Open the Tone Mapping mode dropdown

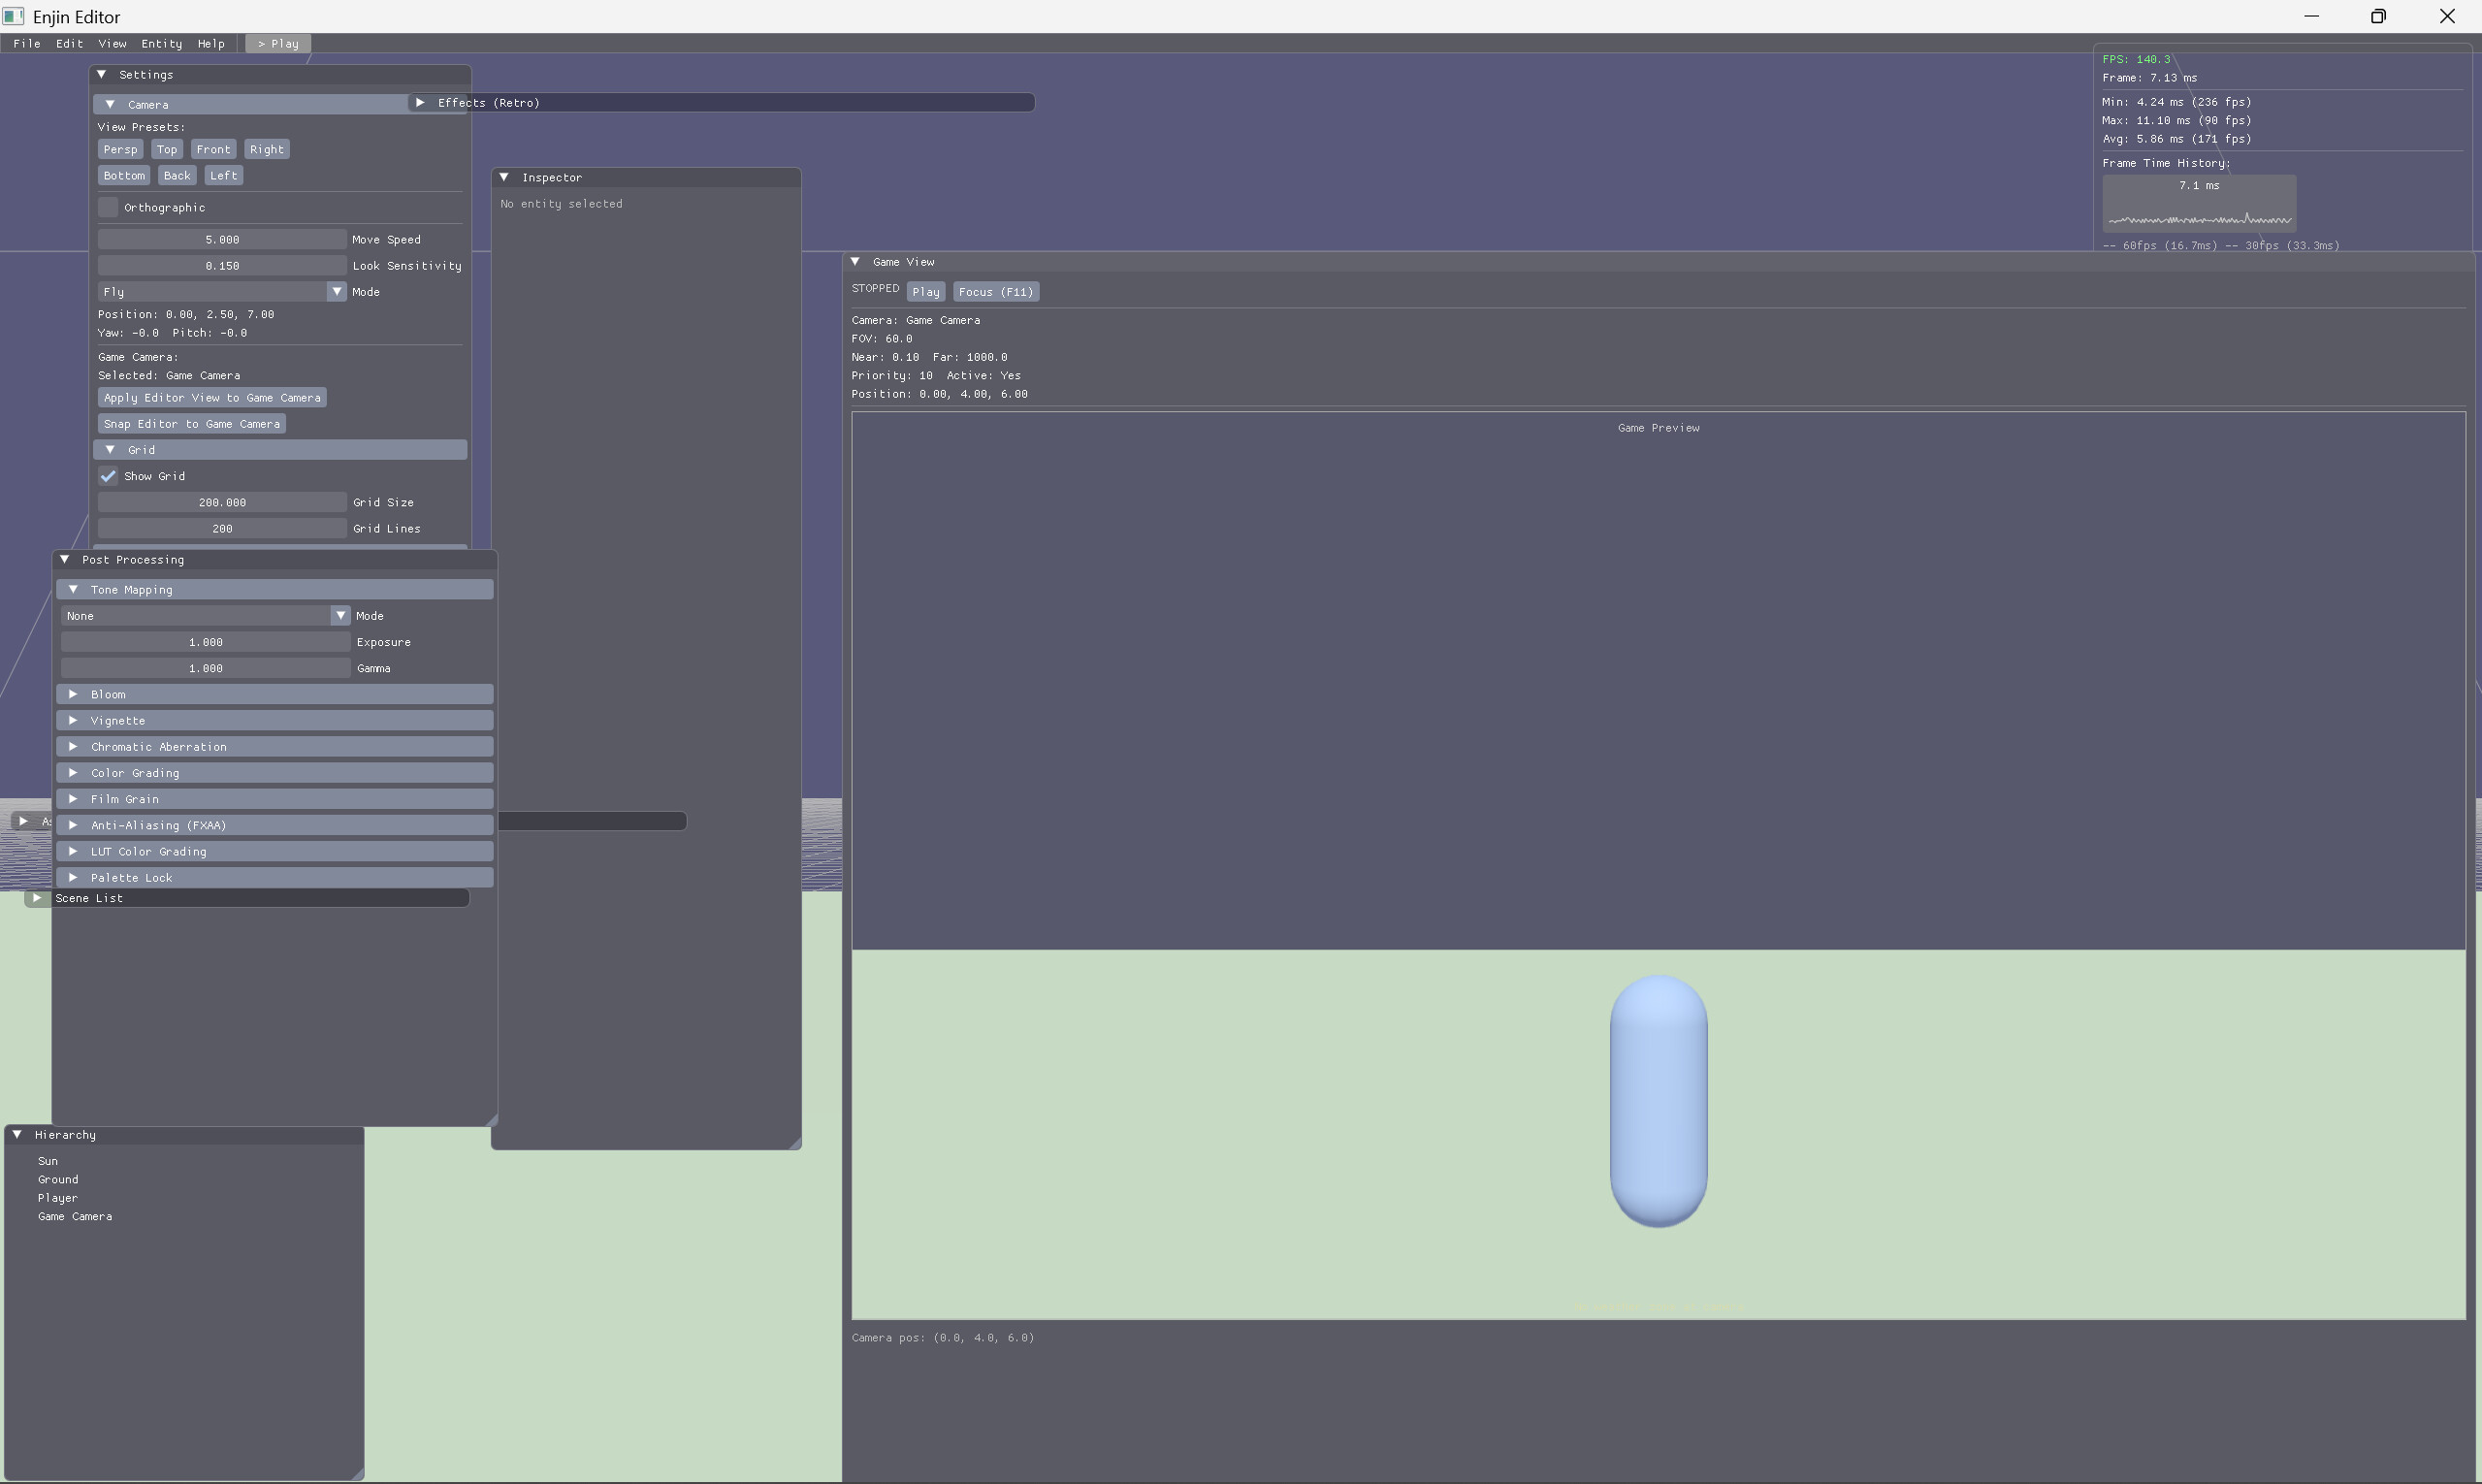(340, 615)
